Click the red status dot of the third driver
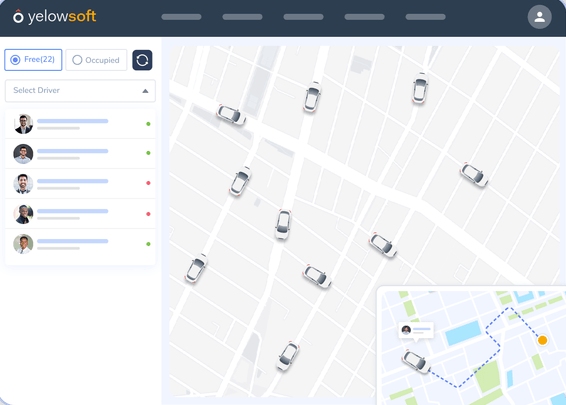566x405 pixels. [x=148, y=183]
